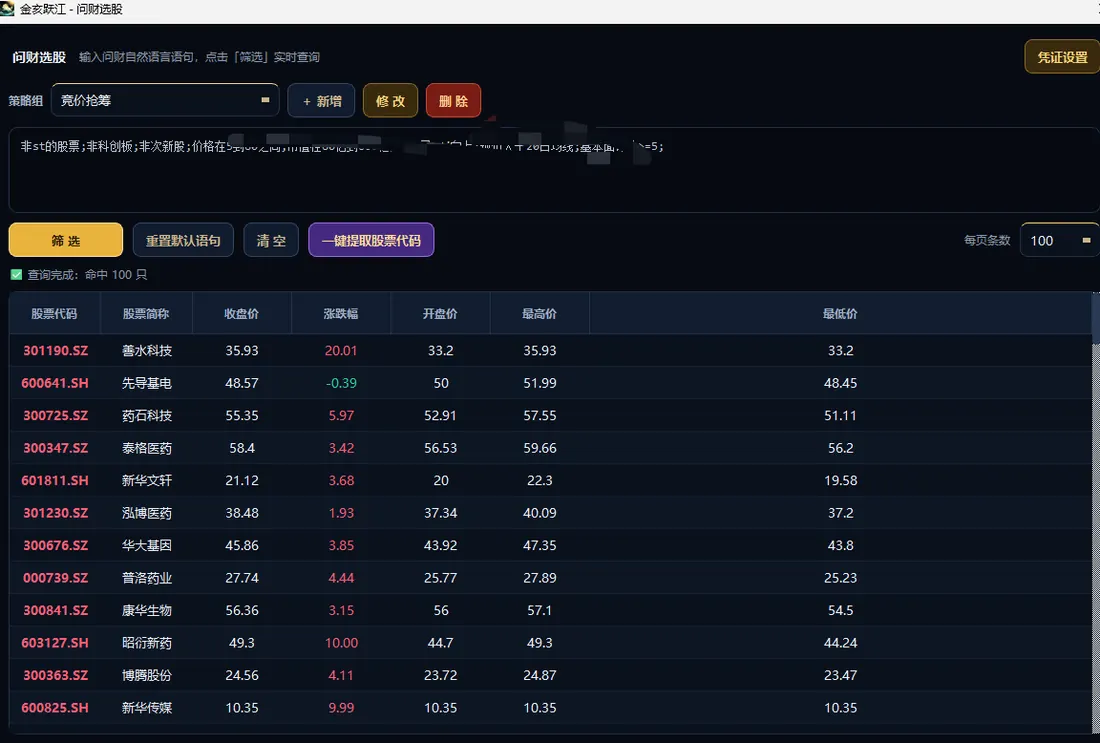This screenshot has width=1100, height=743.
Task: Click the 修改 button
Action: [390, 101]
